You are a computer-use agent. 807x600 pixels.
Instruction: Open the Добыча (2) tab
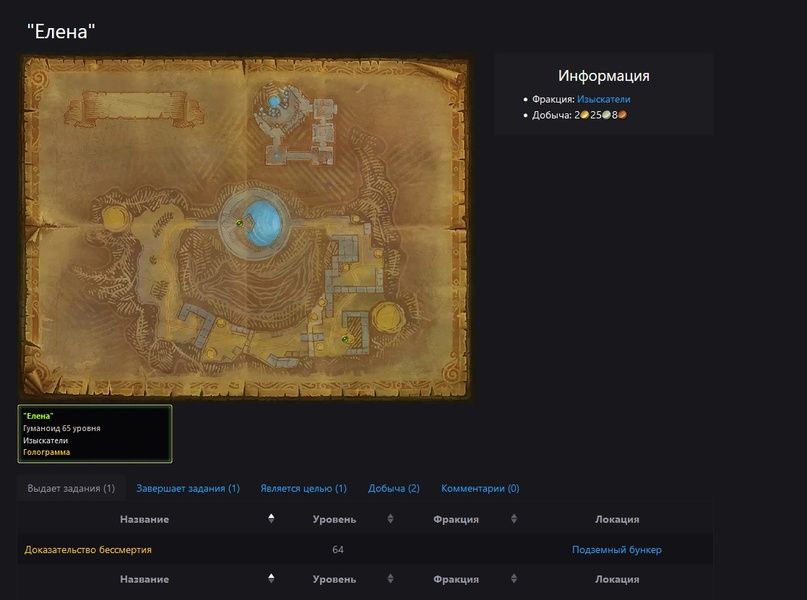tap(394, 488)
